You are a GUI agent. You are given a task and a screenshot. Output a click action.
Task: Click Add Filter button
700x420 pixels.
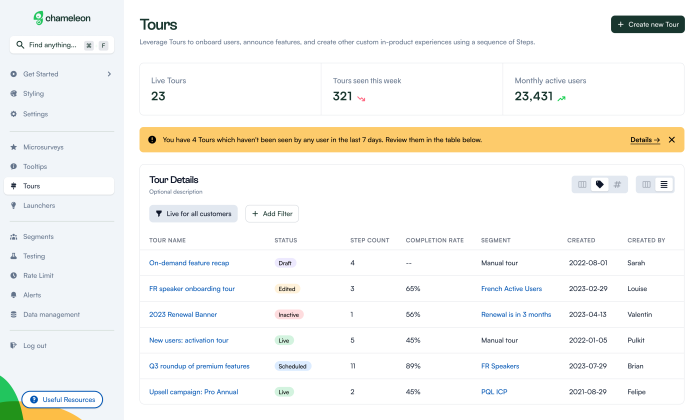coord(272,214)
